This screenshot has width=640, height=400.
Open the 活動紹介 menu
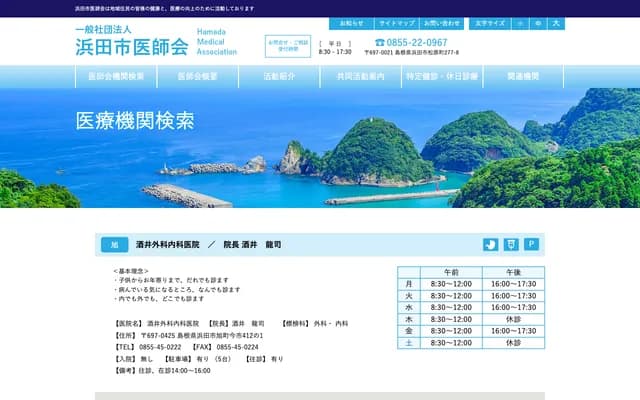coord(279,76)
